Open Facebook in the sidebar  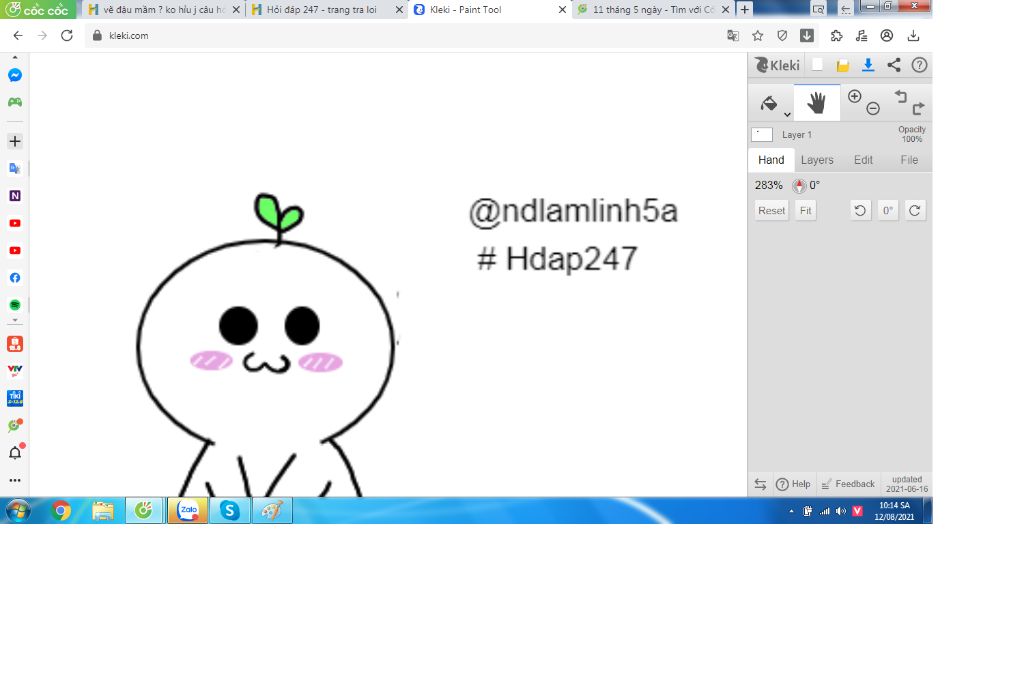pyautogui.click(x=15, y=278)
